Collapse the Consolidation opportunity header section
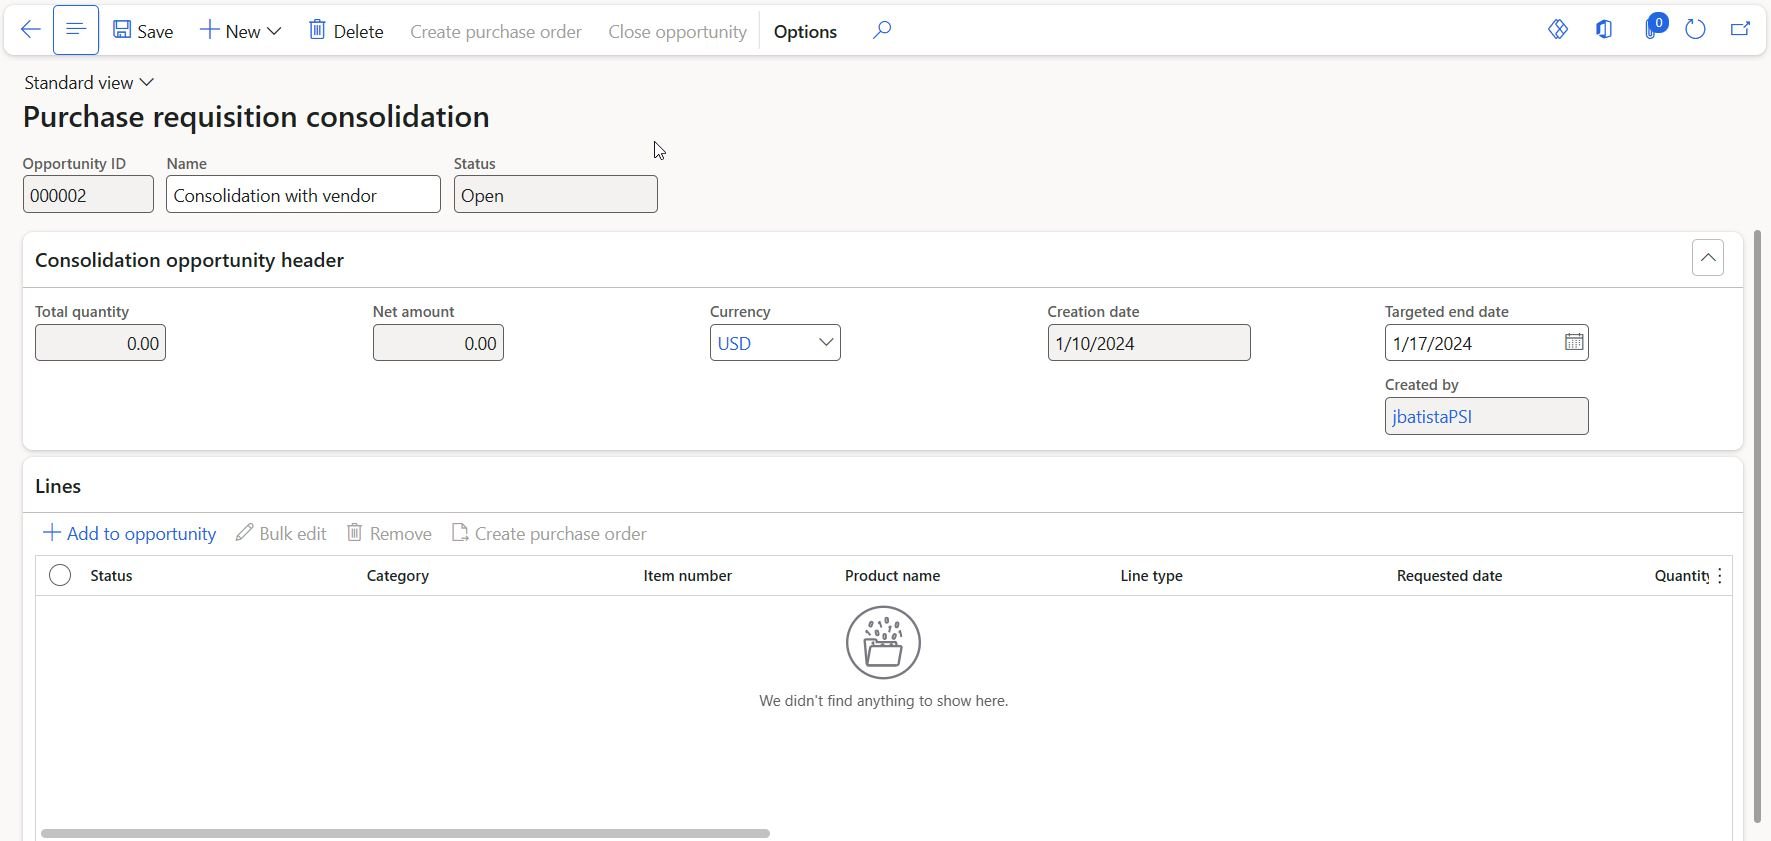1771x841 pixels. click(1708, 258)
